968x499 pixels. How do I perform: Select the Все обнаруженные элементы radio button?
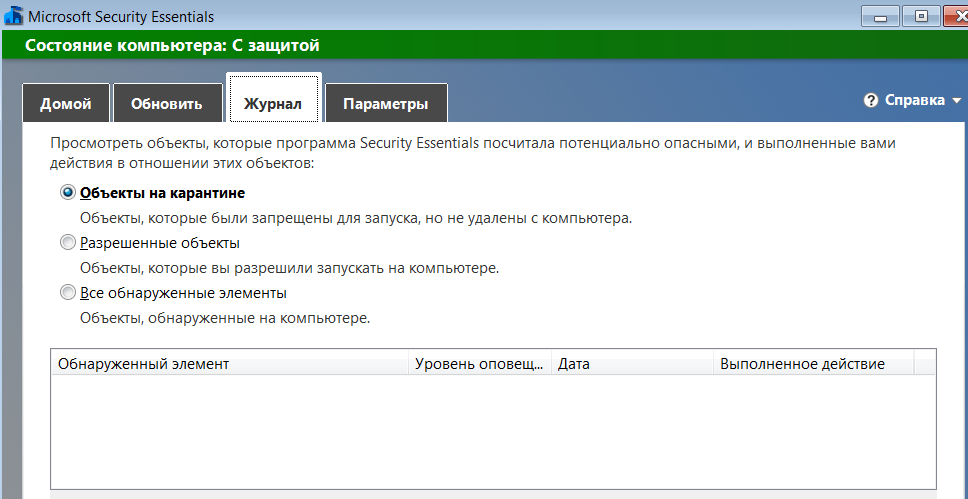click(x=67, y=293)
